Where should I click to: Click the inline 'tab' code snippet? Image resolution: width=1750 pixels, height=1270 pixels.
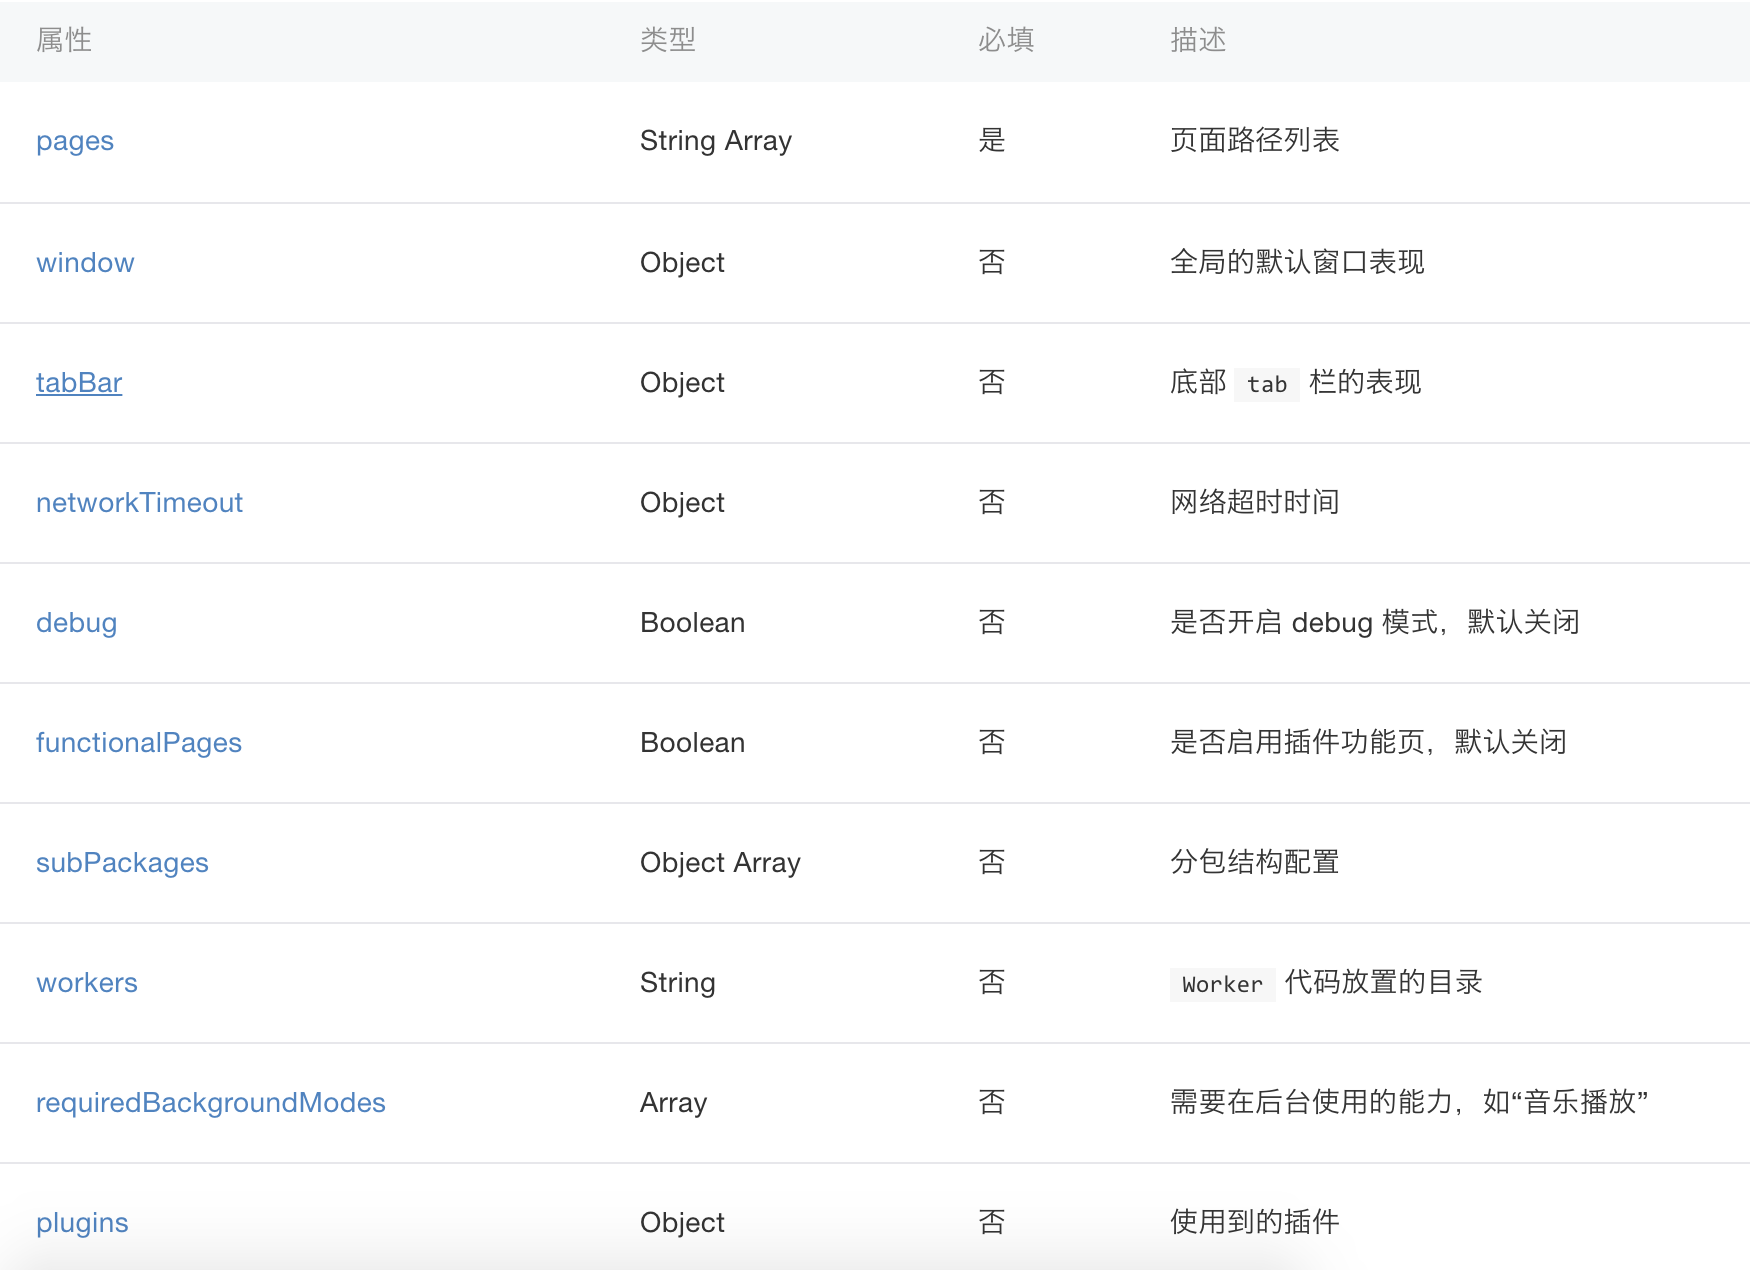pyautogui.click(x=1266, y=384)
